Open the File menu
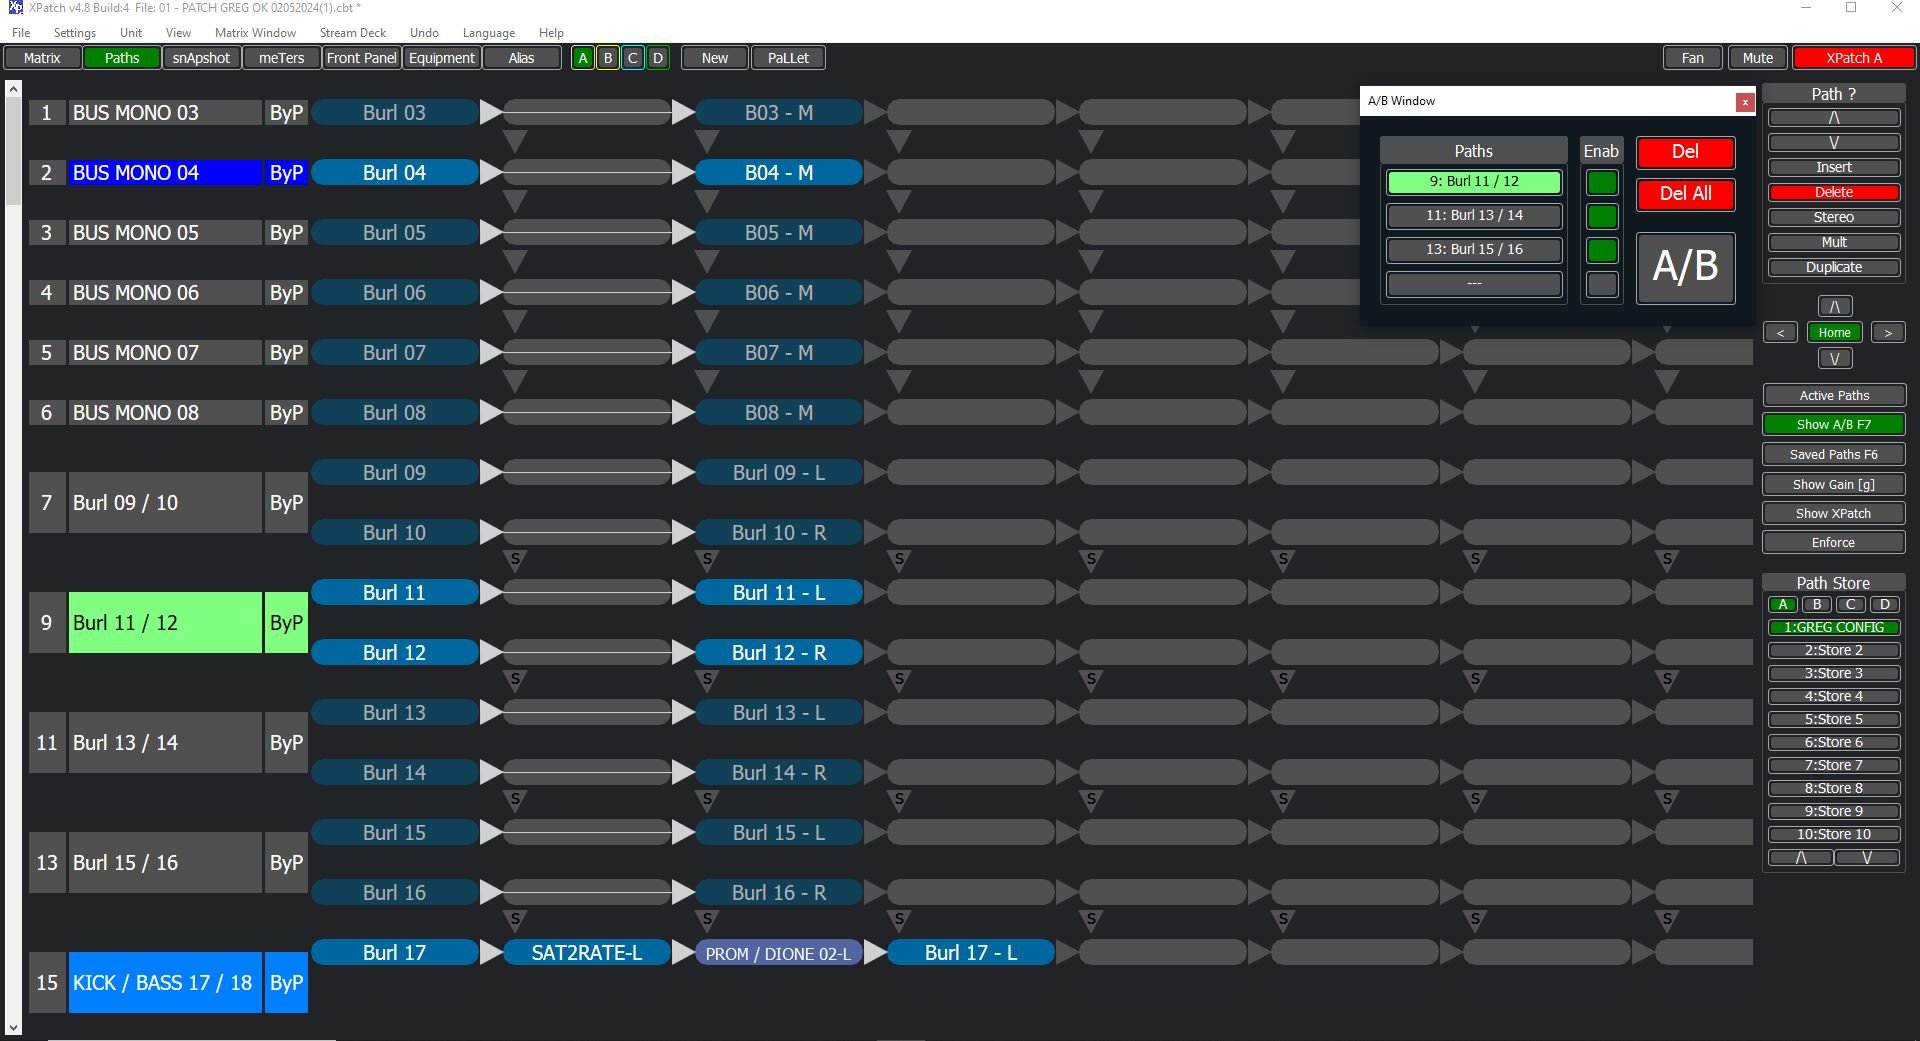This screenshot has width=1920, height=1041. coord(20,32)
